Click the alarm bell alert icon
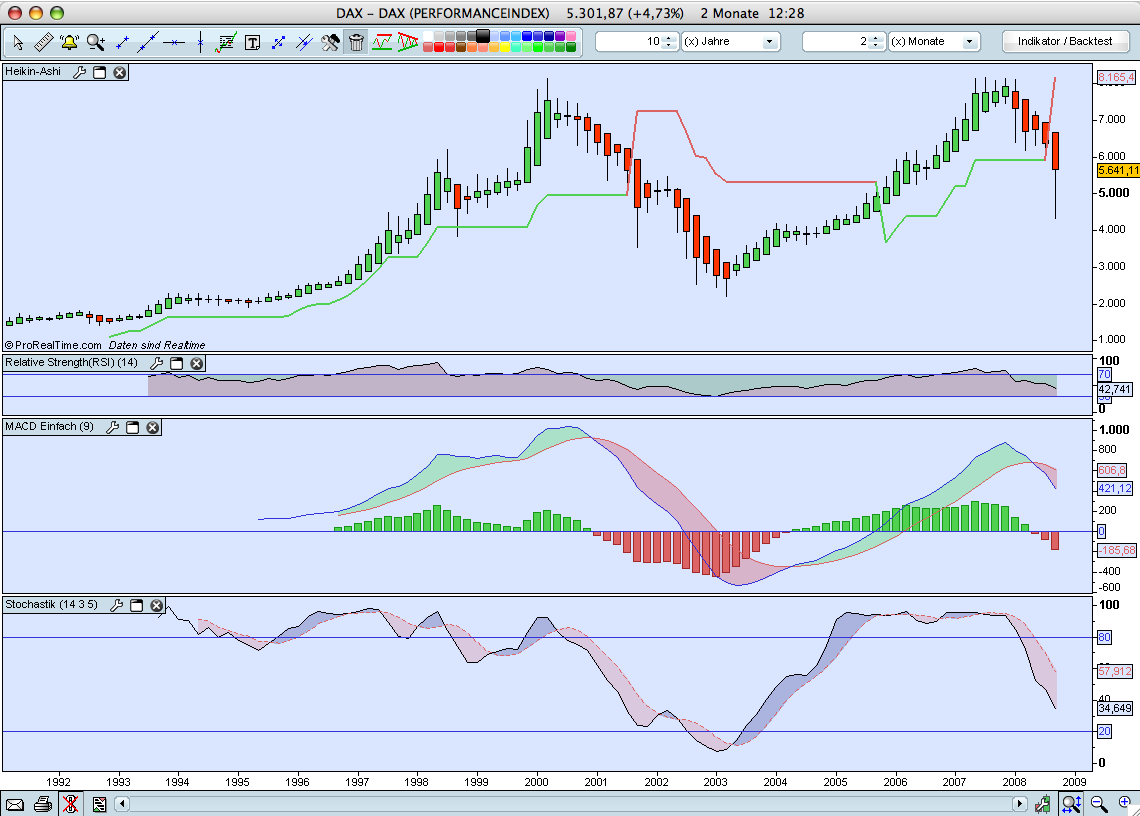 point(69,42)
